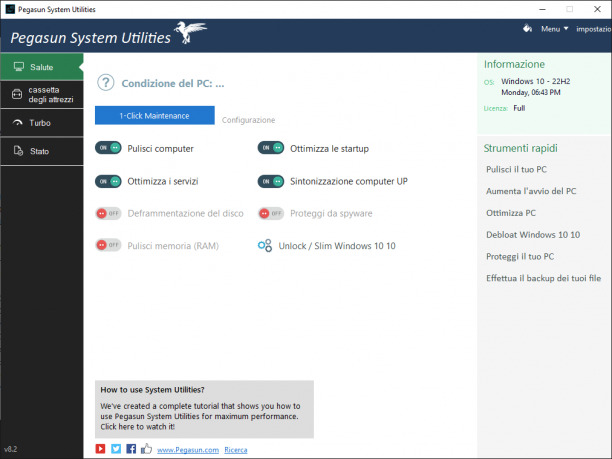Click Effettua il backup dei tuoi file
The image size is (612, 459).
543,278
